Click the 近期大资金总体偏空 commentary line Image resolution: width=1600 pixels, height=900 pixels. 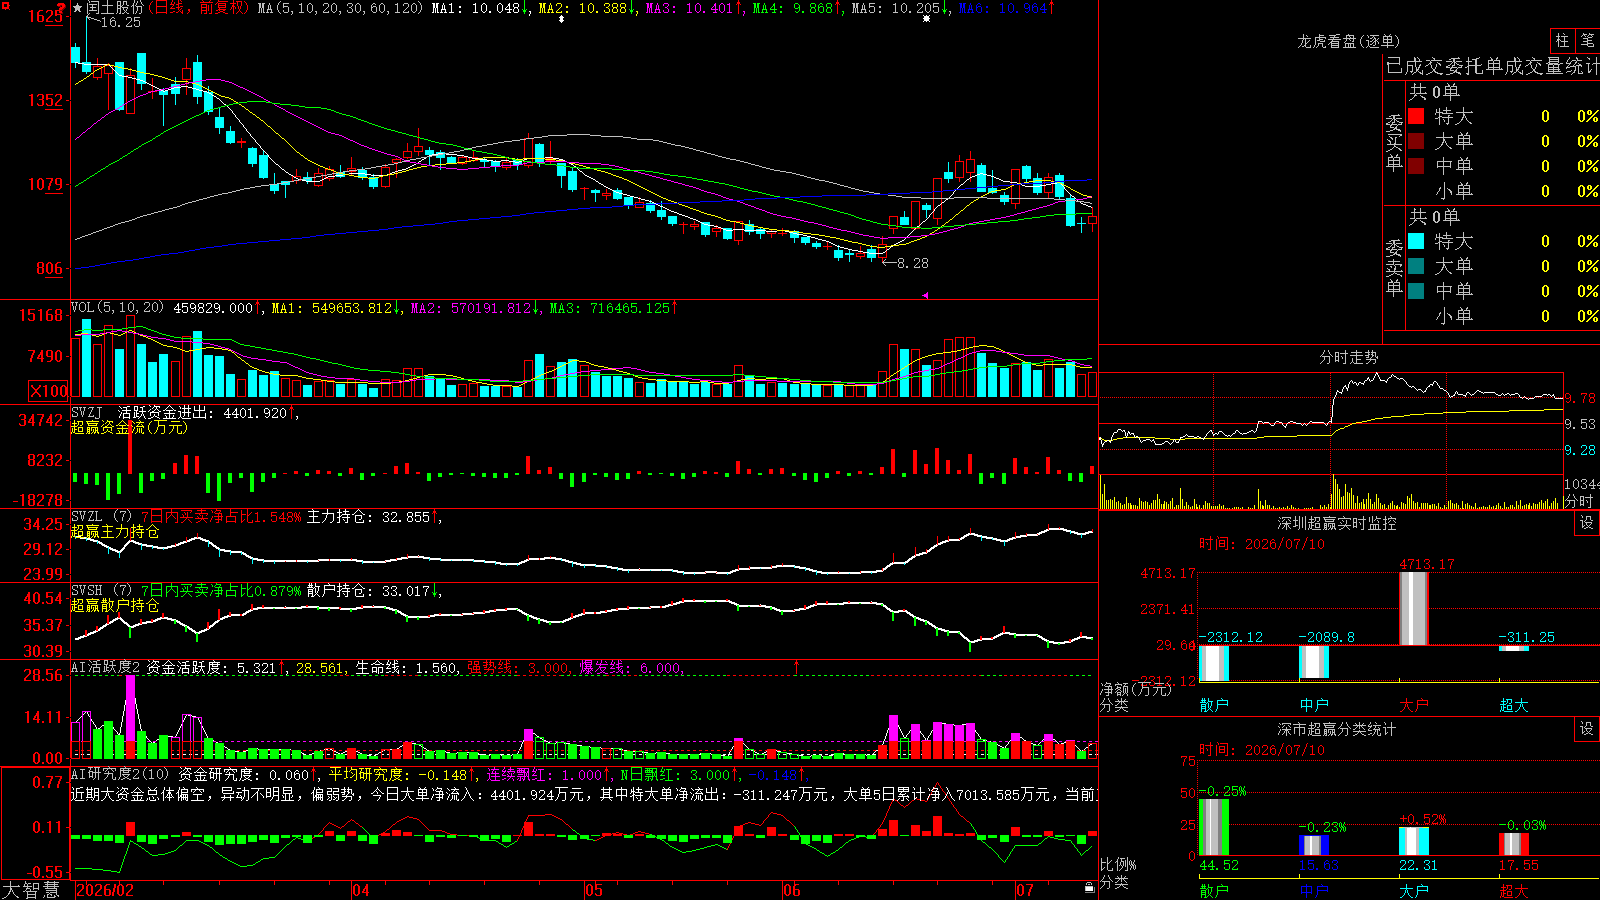click(x=584, y=794)
